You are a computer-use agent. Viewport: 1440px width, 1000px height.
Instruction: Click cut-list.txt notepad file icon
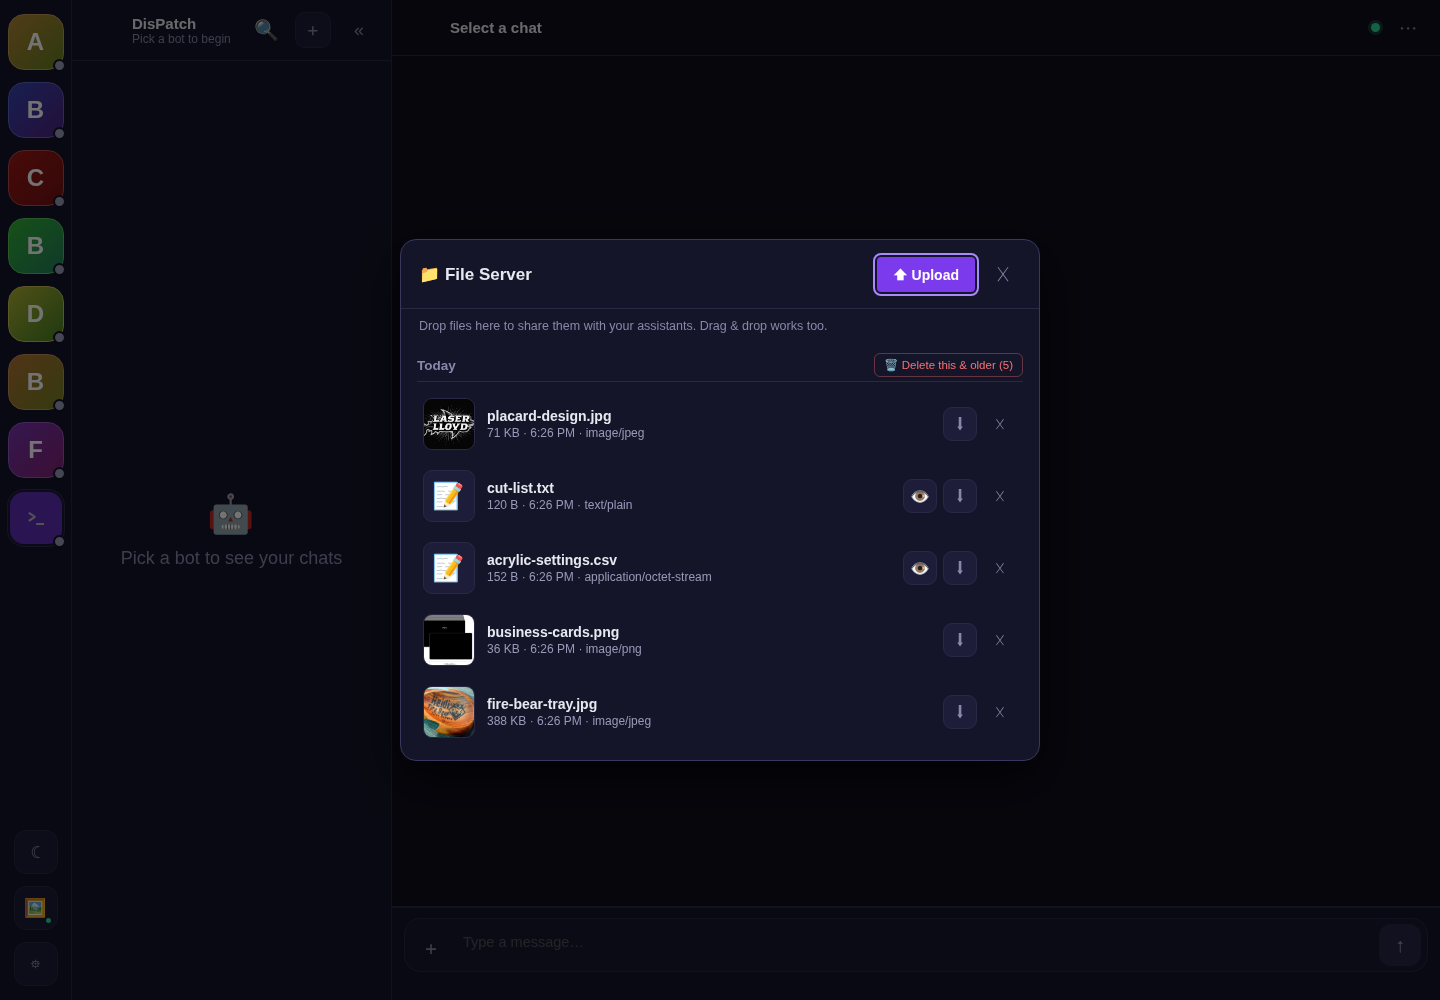(x=449, y=496)
